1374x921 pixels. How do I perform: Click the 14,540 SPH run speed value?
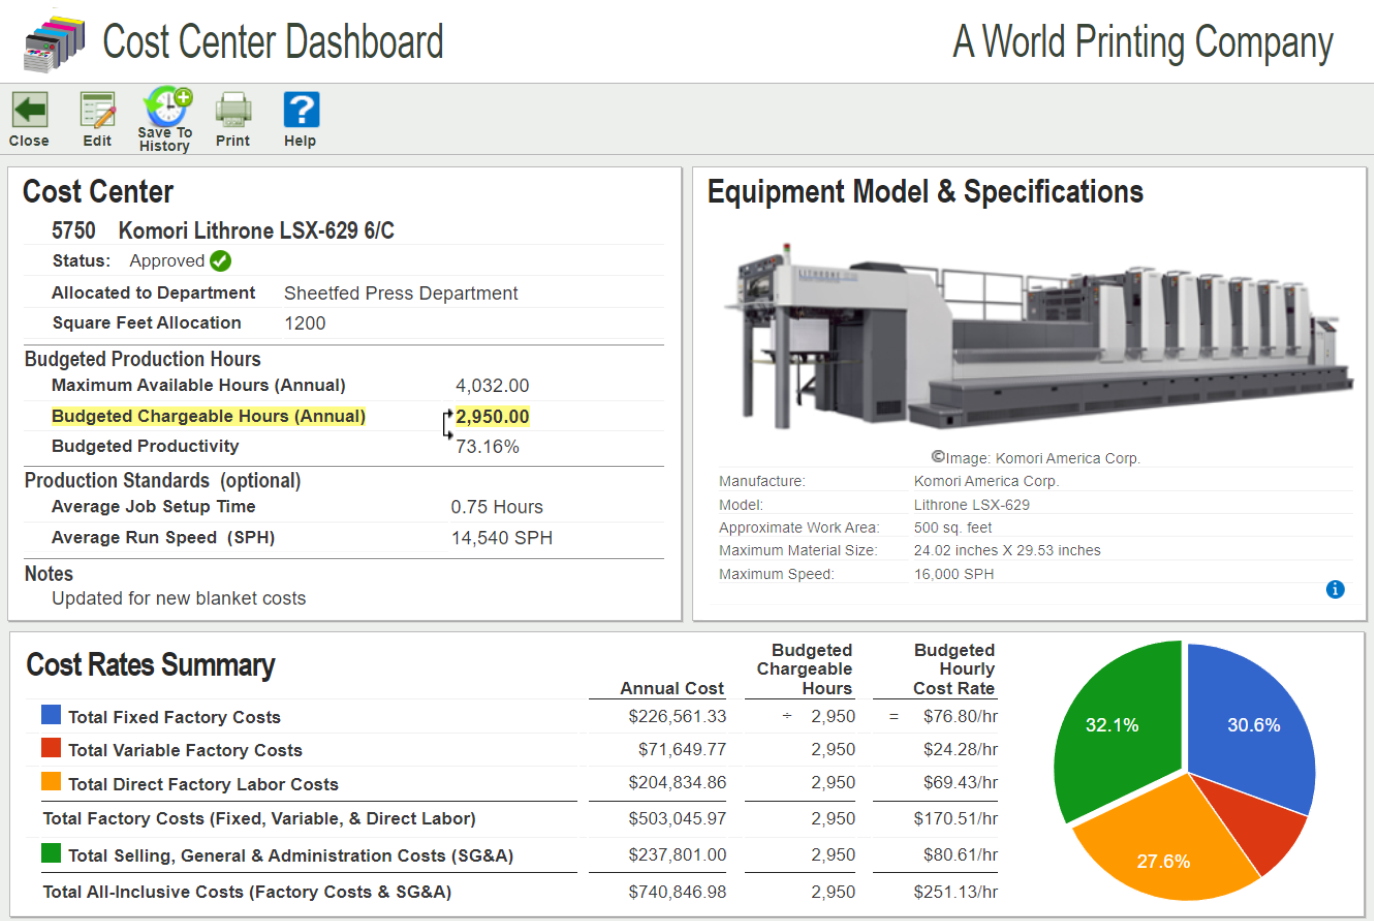click(502, 538)
